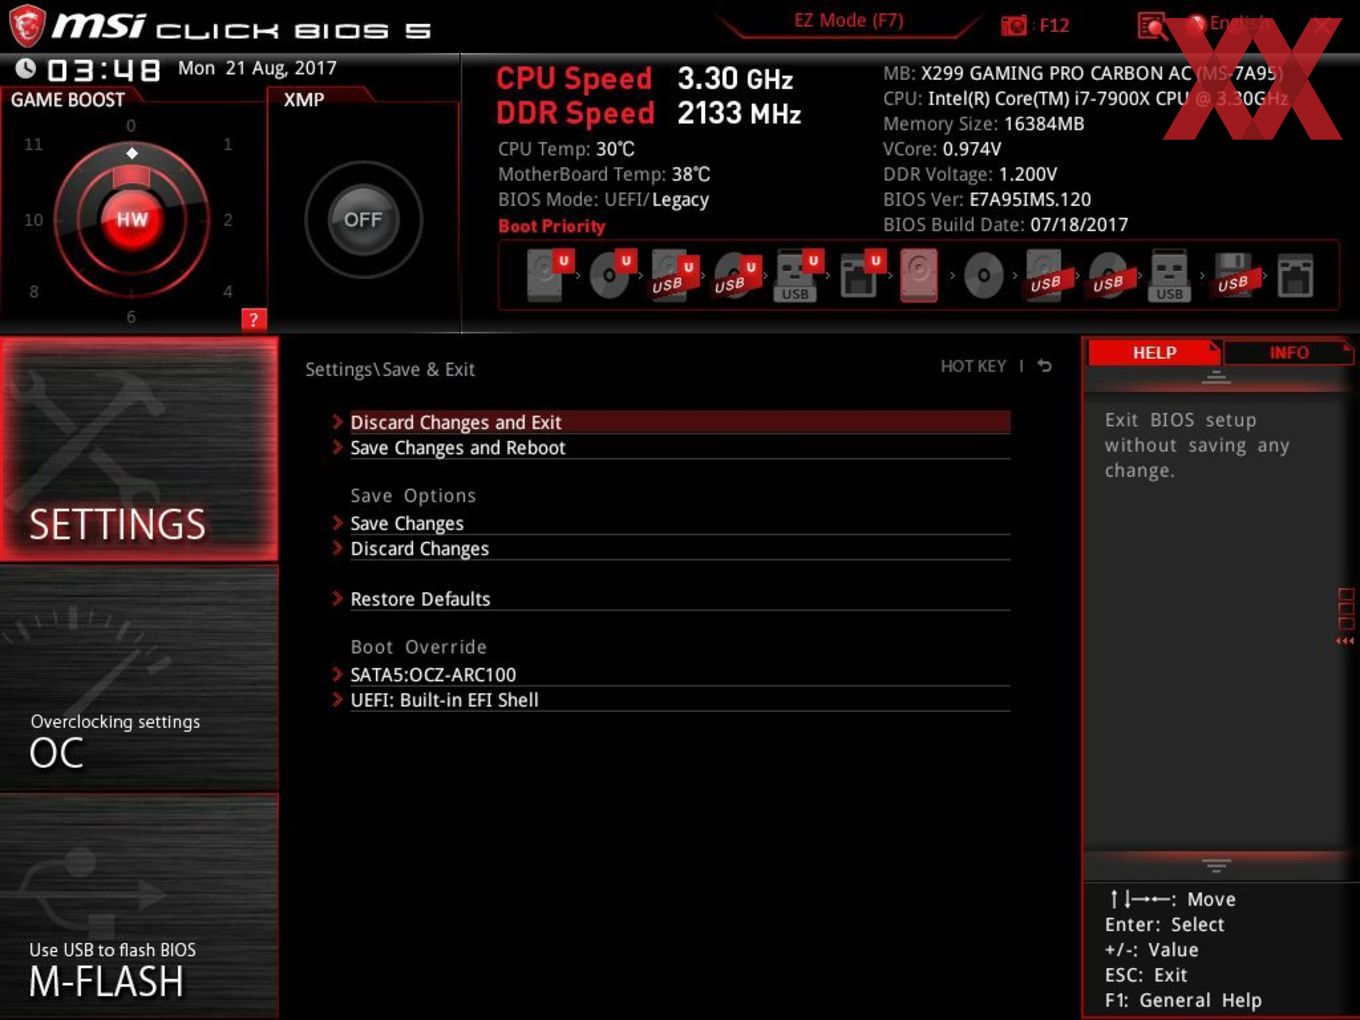Select the last network boot icon
The height and width of the screenshot is (1020, 1360).
[1295, 275]
